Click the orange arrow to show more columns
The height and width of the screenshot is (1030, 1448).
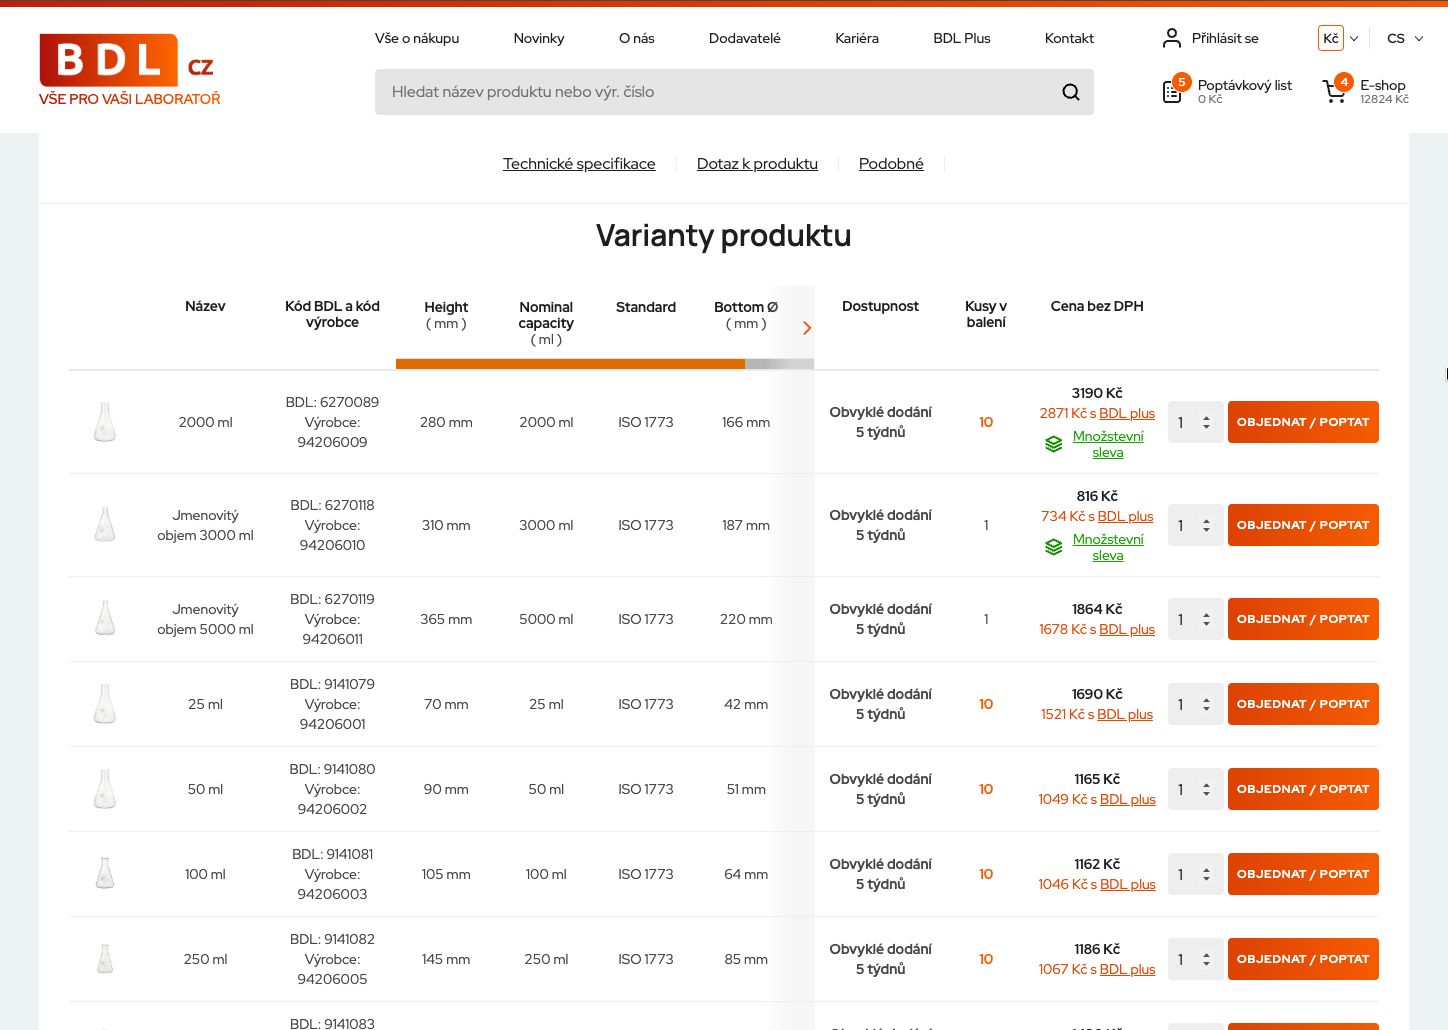click(x=807, y=328)
